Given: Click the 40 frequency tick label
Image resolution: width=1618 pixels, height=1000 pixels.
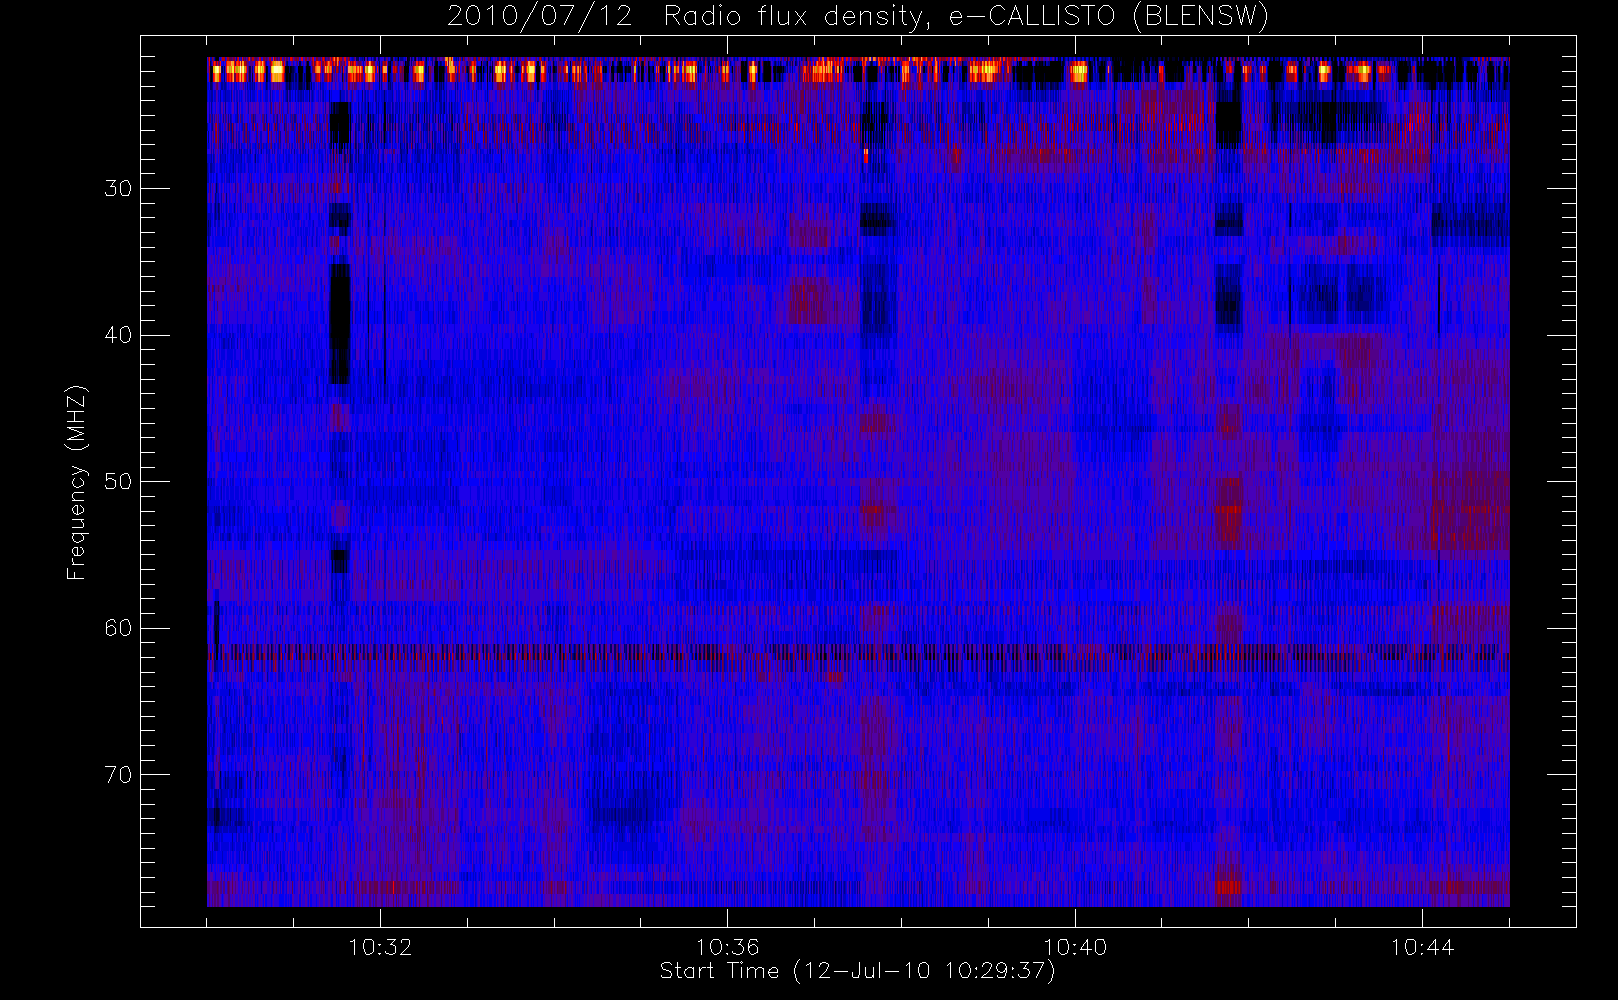Looking at the screenshot, I should (x=118, y=335).
